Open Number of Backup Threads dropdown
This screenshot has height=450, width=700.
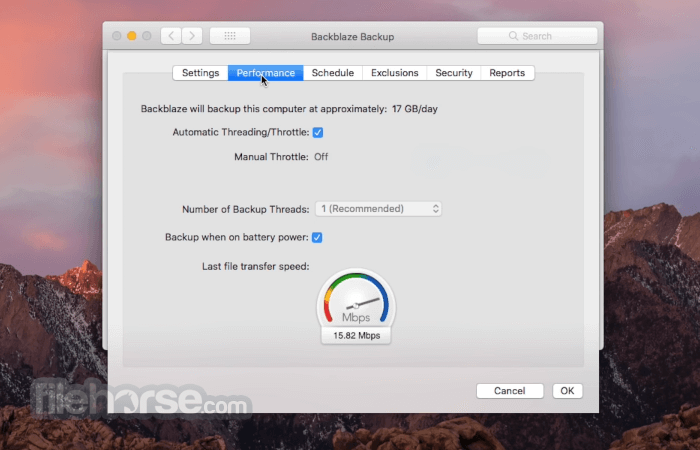pos(379,209)
